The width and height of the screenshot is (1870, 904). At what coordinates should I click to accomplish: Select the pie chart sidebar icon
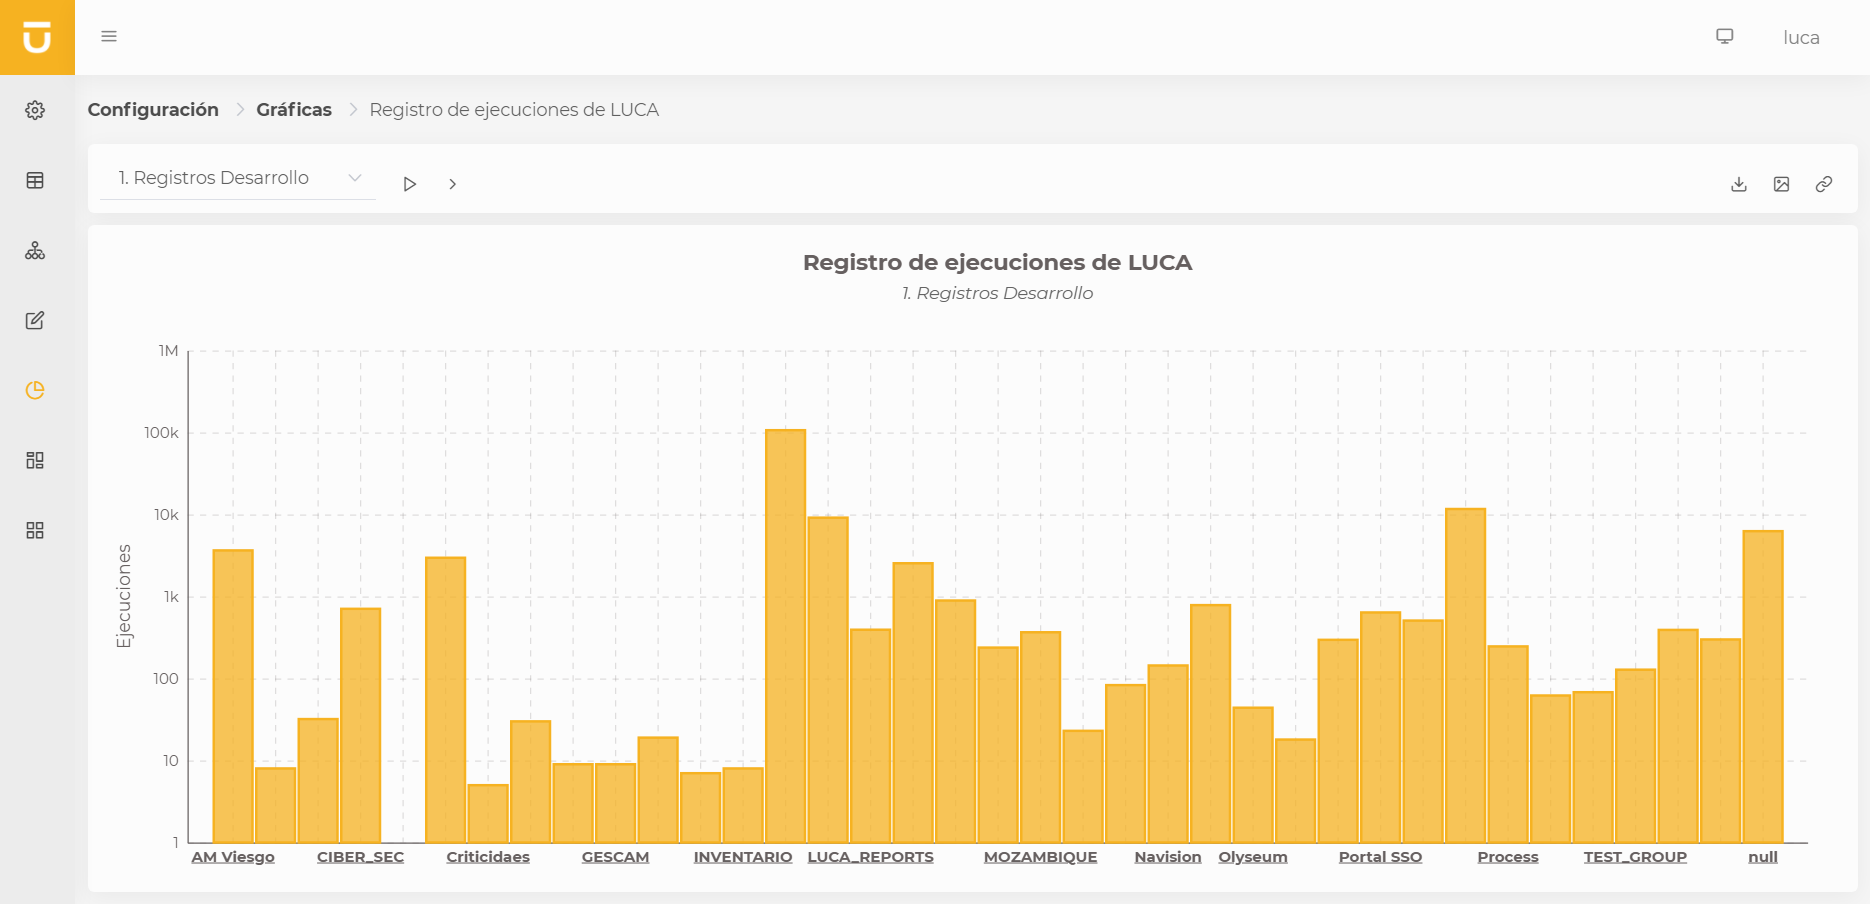tap(35, 390)
